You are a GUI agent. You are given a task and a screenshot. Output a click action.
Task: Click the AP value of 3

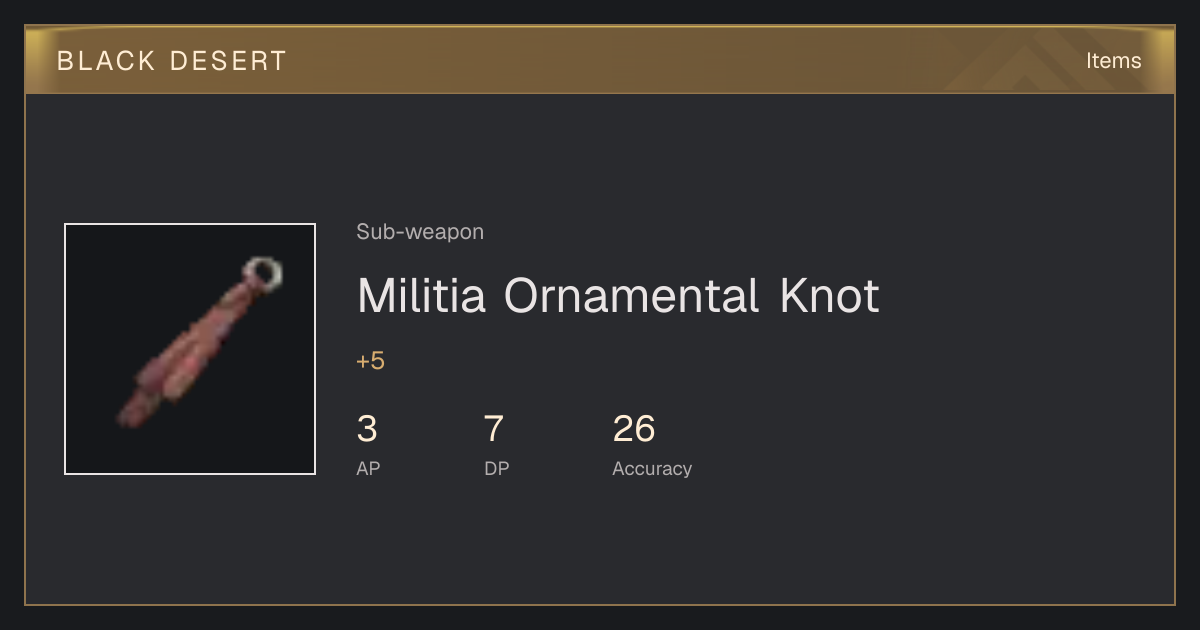click(367, 429)
